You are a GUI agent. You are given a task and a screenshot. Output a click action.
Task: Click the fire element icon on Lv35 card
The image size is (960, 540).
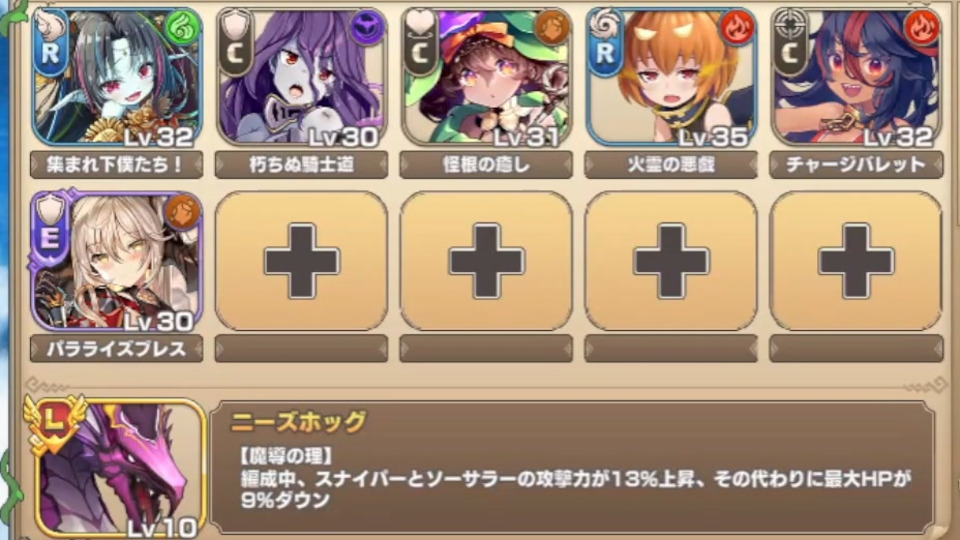coord(738,28)
